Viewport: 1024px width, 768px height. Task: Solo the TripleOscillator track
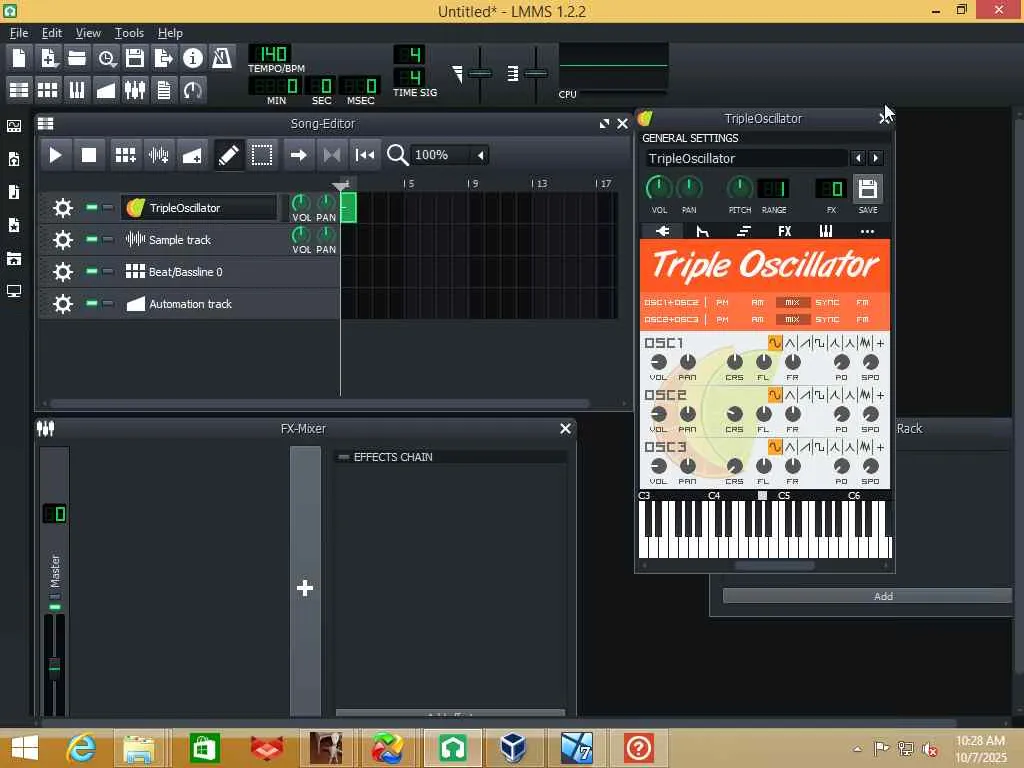pos(108,208)
